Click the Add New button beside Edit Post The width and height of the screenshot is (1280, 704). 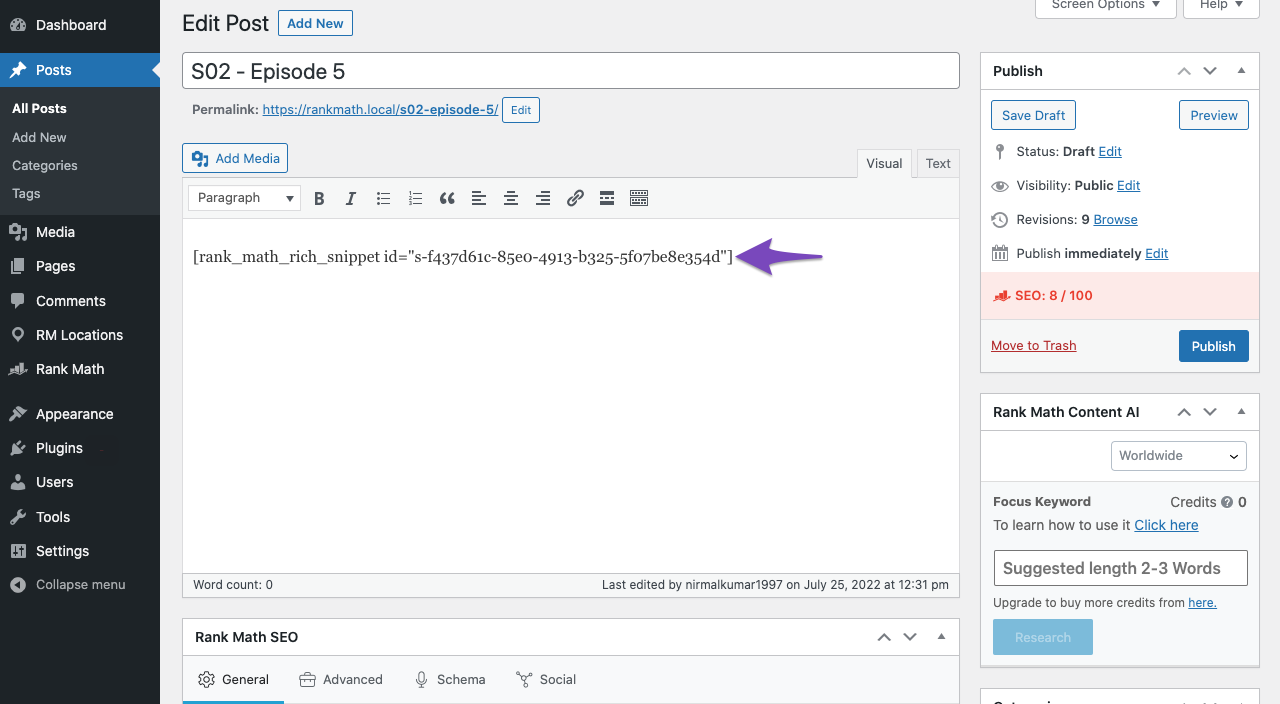pyautogui.click(x=315, y=23)
